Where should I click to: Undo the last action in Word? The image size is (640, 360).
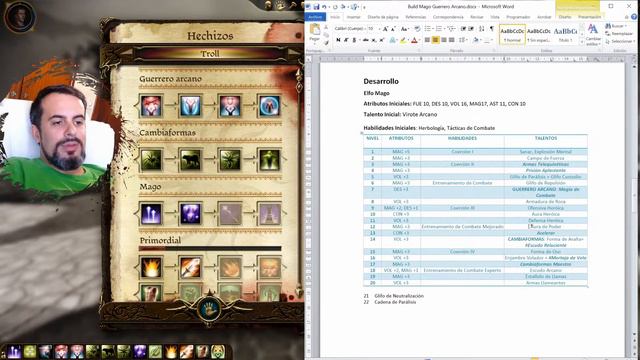(x=324, y=7)
